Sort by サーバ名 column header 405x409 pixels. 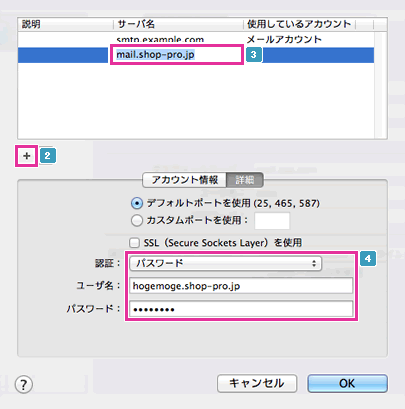pos(178,24)
